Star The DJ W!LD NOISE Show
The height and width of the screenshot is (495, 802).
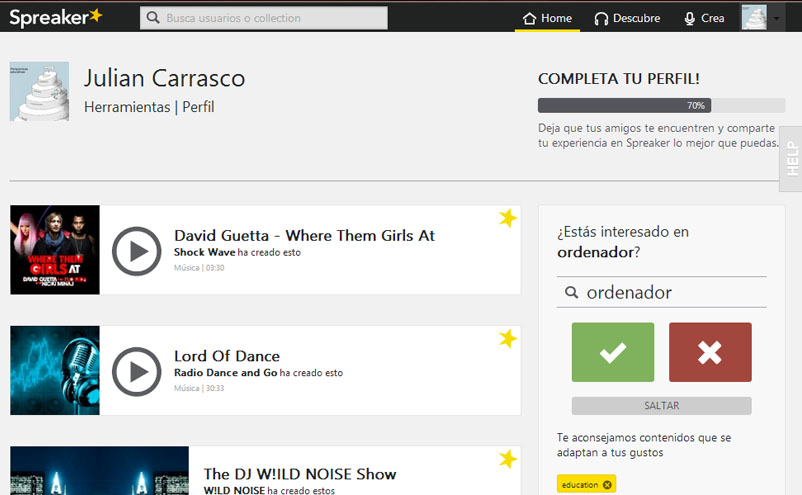point(507,459)
